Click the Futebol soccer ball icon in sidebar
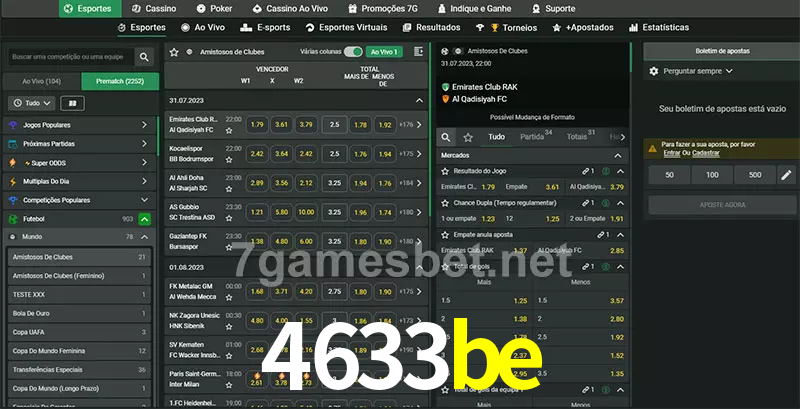 (x=13, y=219)
